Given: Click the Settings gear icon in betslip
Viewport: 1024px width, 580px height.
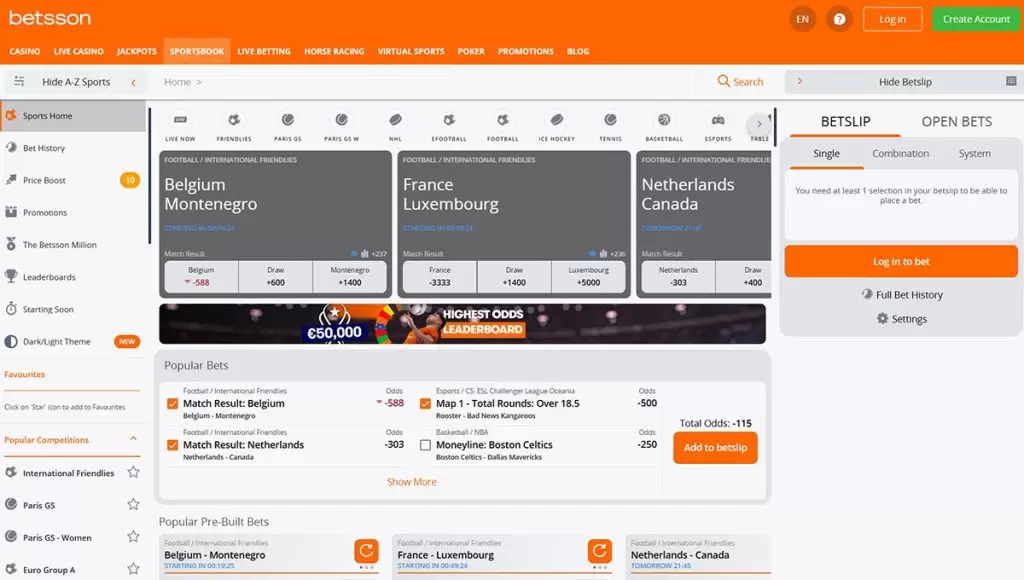Looking at the screenshot, I should pos(882,319).
